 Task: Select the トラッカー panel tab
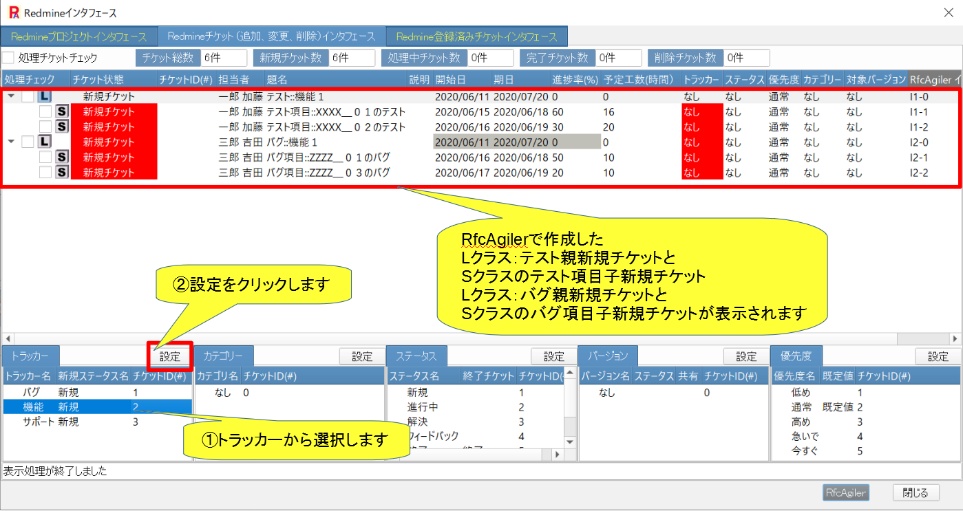point(31,356)
